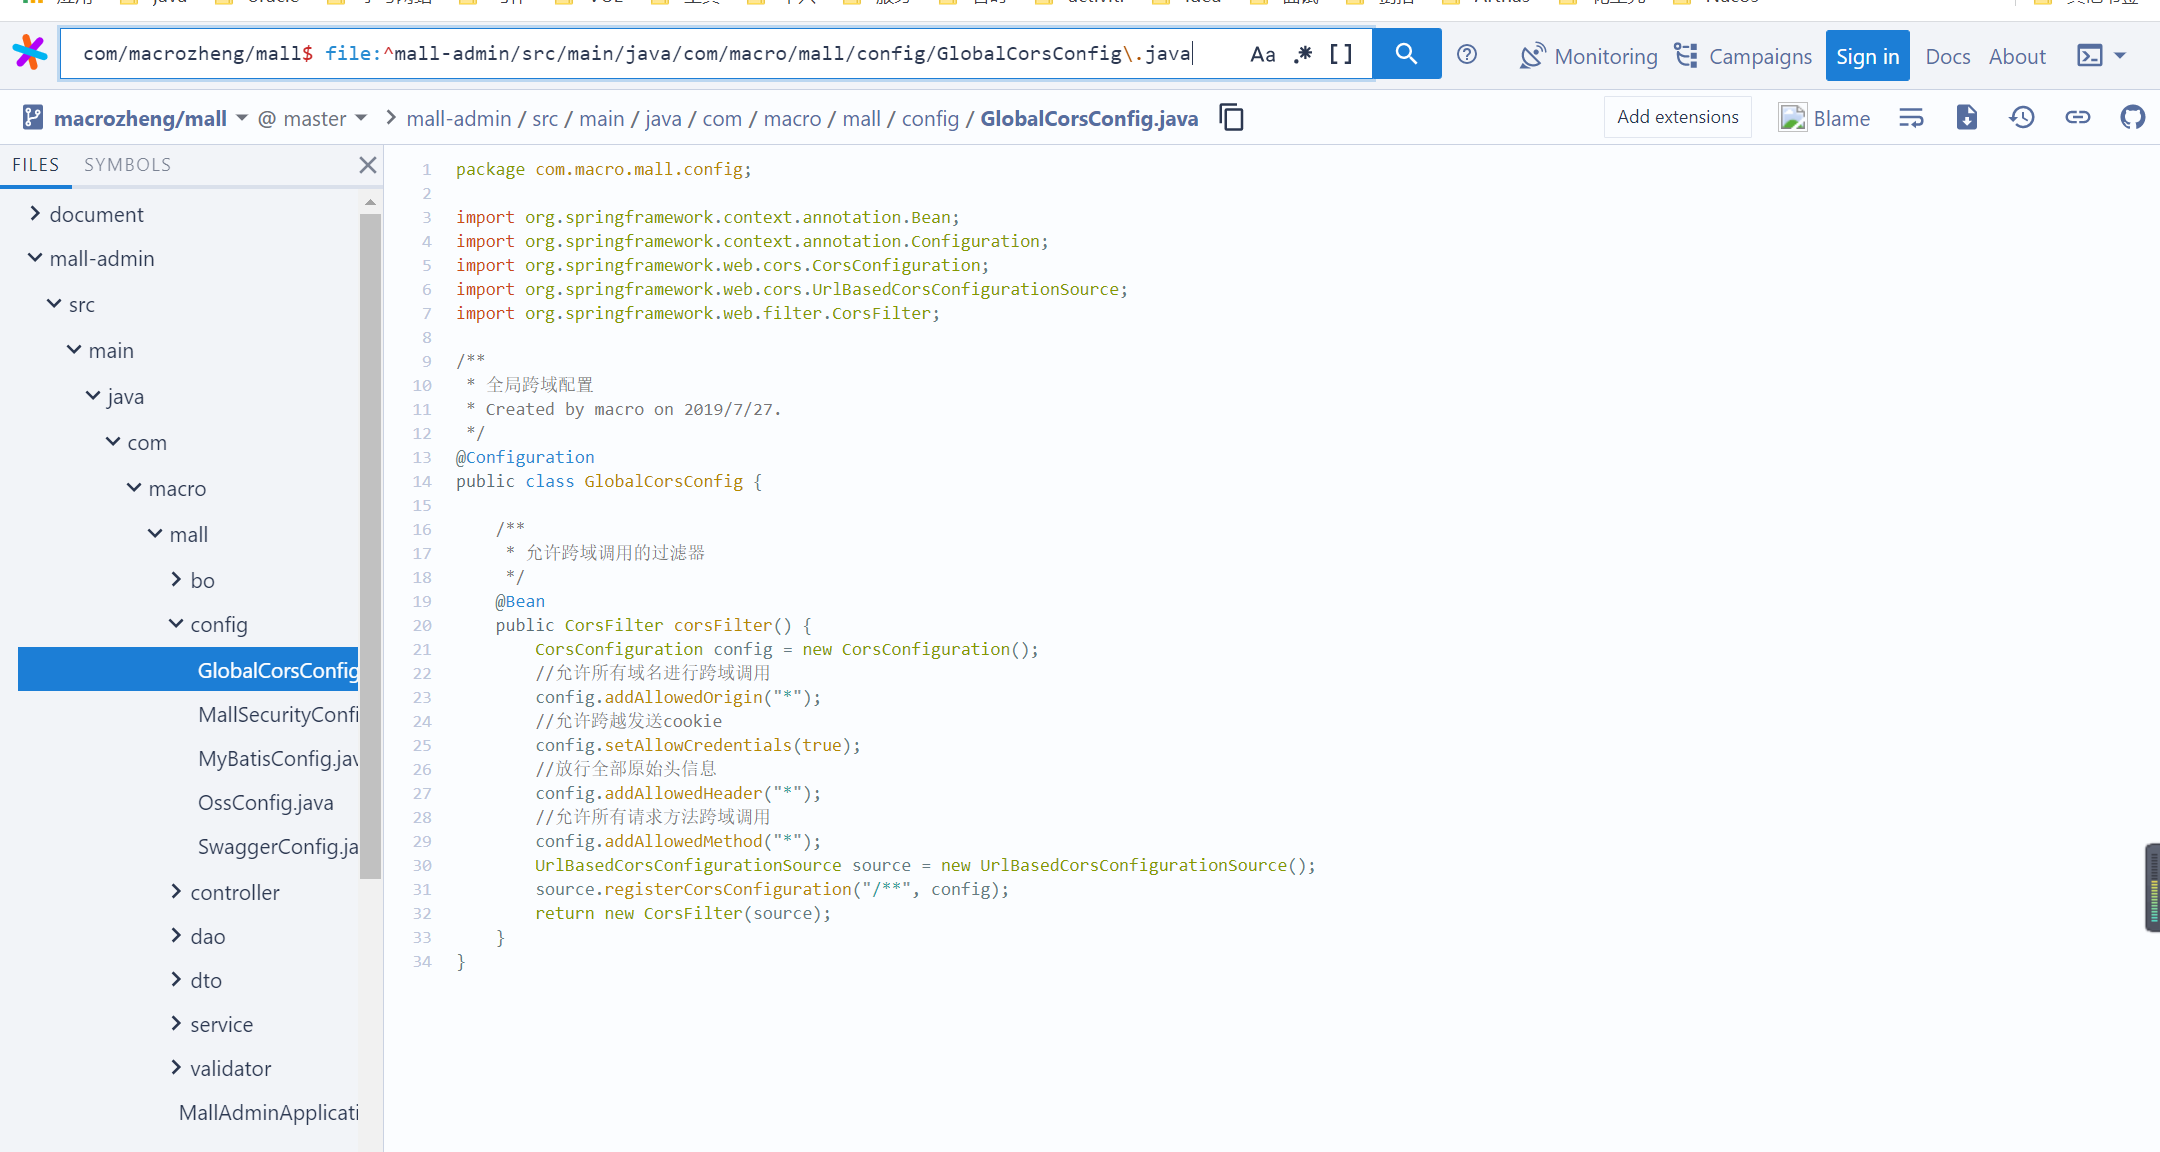2160x1152 pixels.
Task: Open the master branch revision dropdown
Action: (313, 119)
